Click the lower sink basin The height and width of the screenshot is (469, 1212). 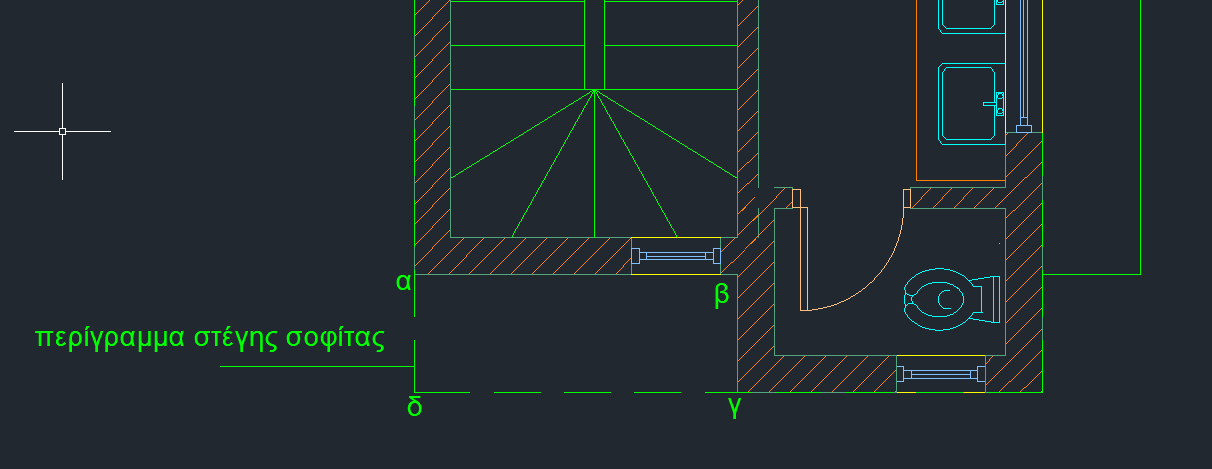965,103
